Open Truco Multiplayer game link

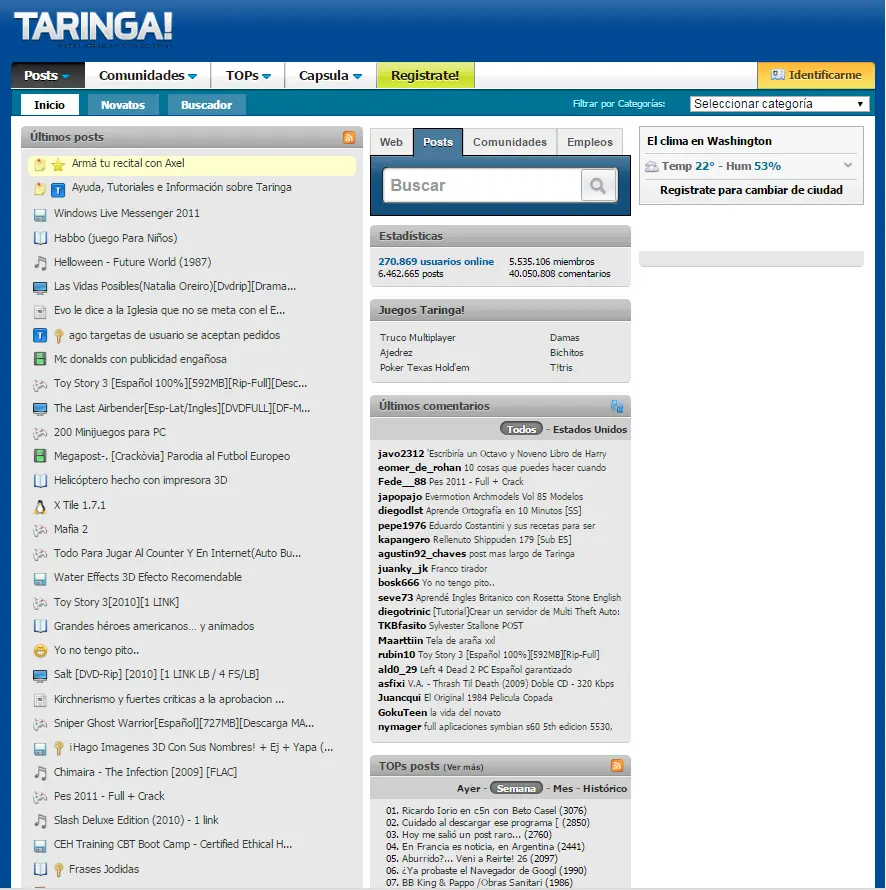coord(418,337)
